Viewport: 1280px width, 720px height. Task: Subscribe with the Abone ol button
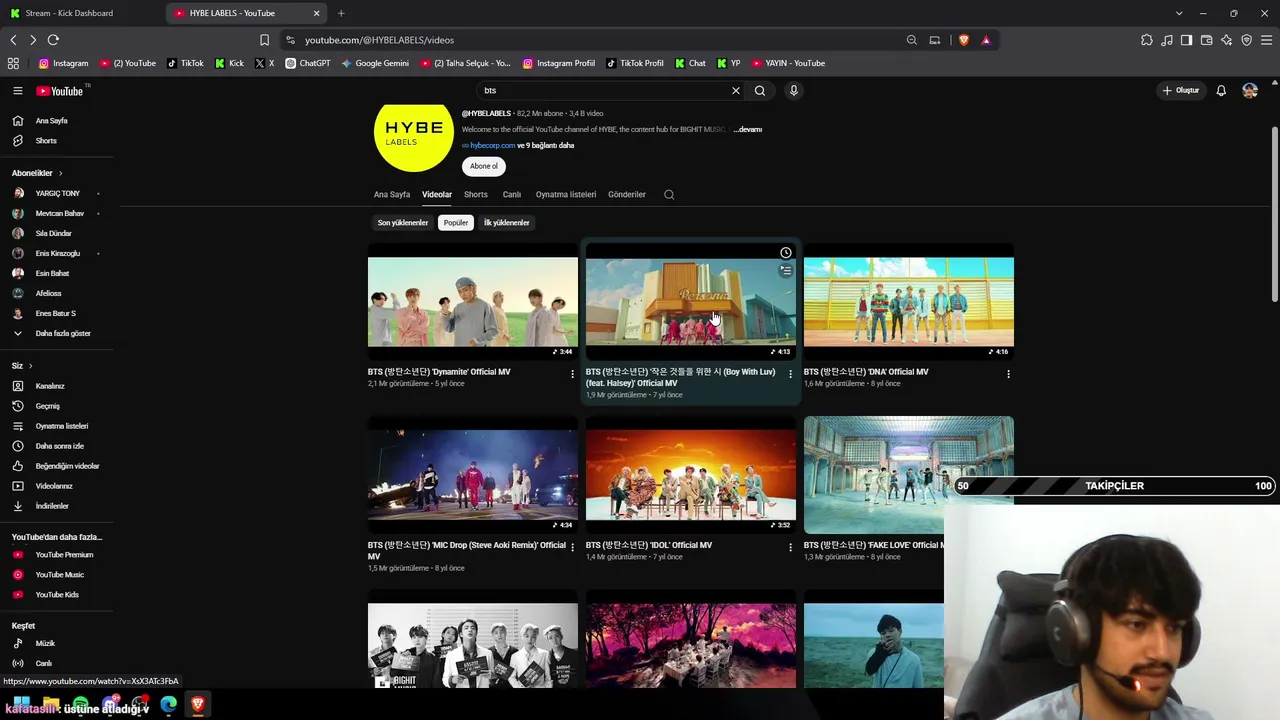[x=484, y=167]
